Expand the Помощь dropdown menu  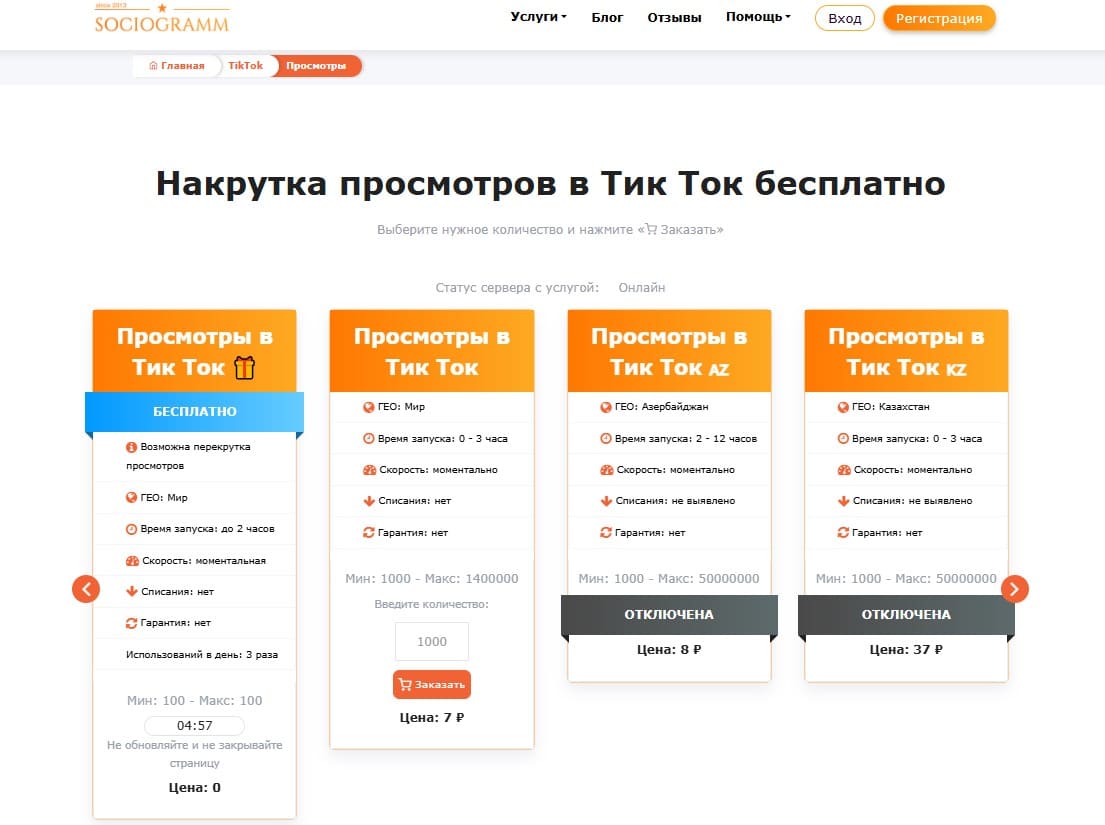[758, 17]
